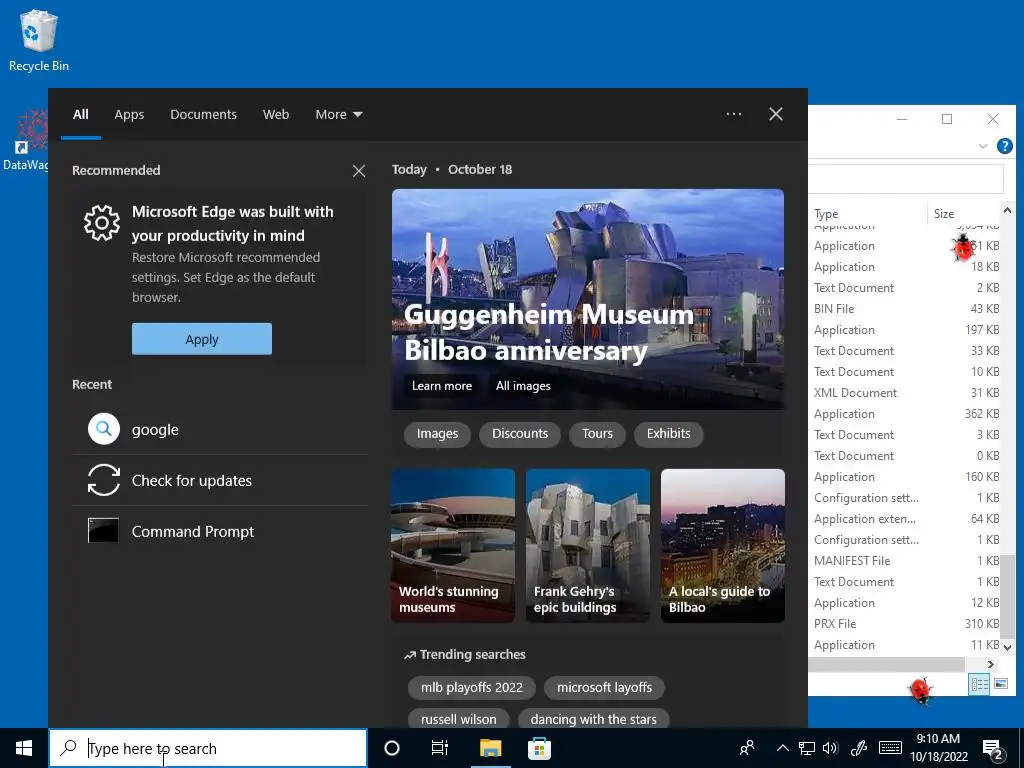Search trending 'microsoft layoffs'
This screenshot has height=768, width=1024.
coord(604,687)
